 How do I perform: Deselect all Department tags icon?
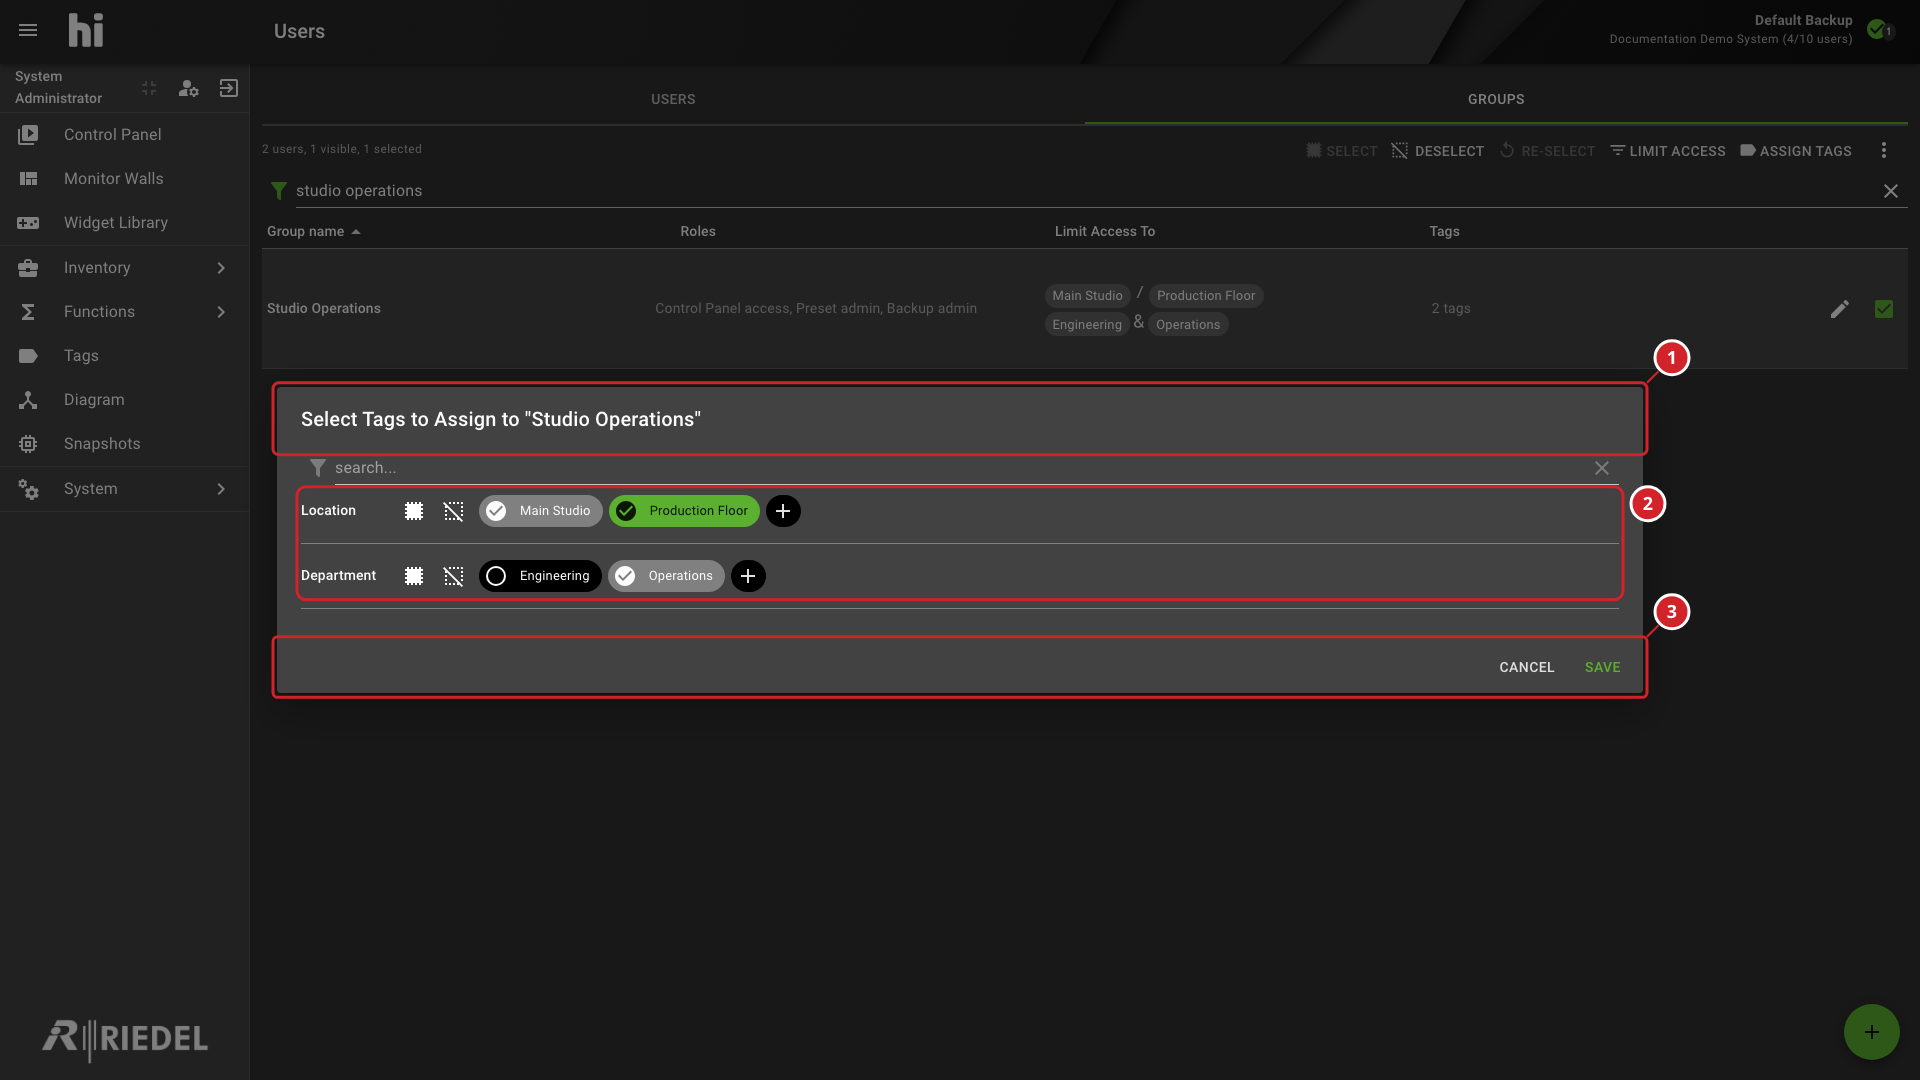[454, 576]
